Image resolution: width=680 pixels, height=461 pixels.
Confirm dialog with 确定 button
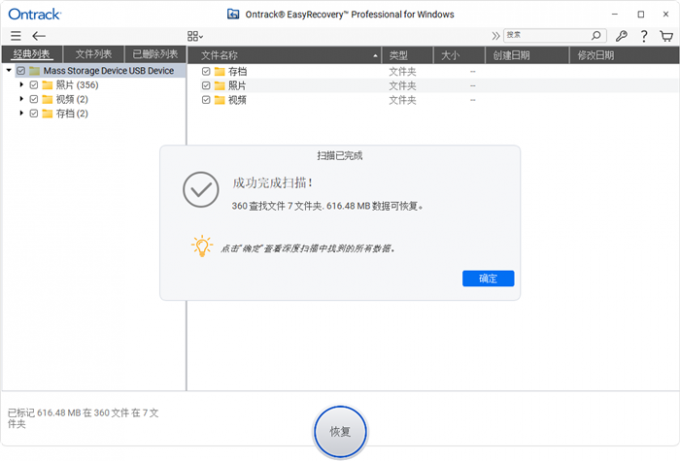click(x=488, y=278)
